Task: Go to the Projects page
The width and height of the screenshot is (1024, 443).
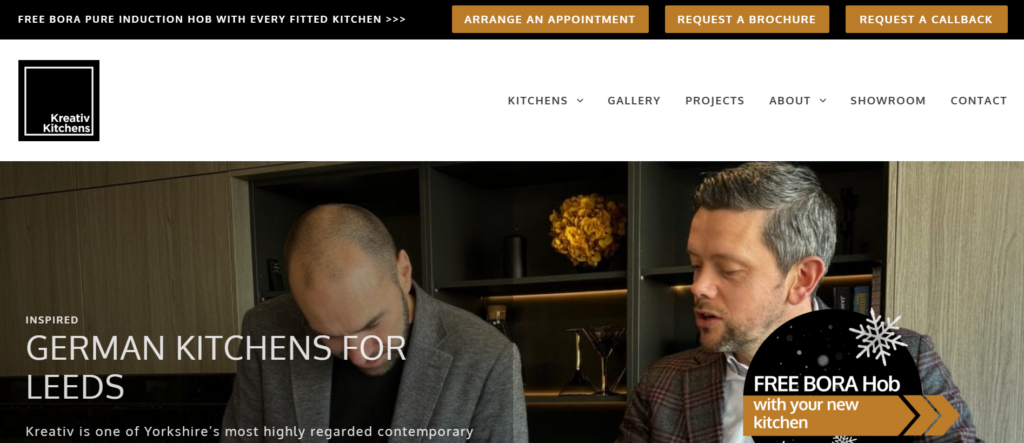Action: click(x=714, y=101)
